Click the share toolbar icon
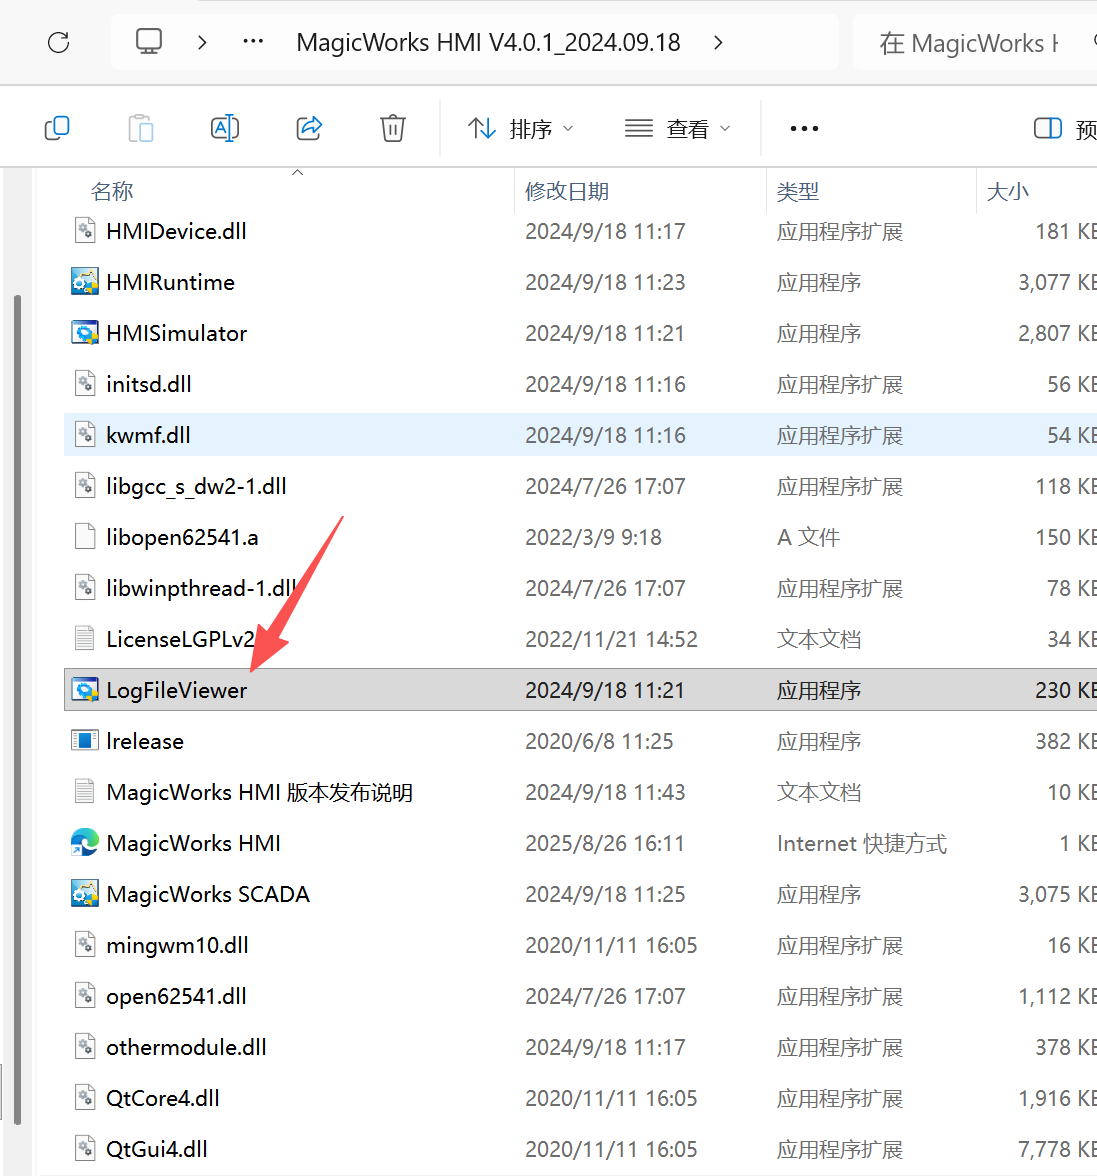 click(309, 128)
